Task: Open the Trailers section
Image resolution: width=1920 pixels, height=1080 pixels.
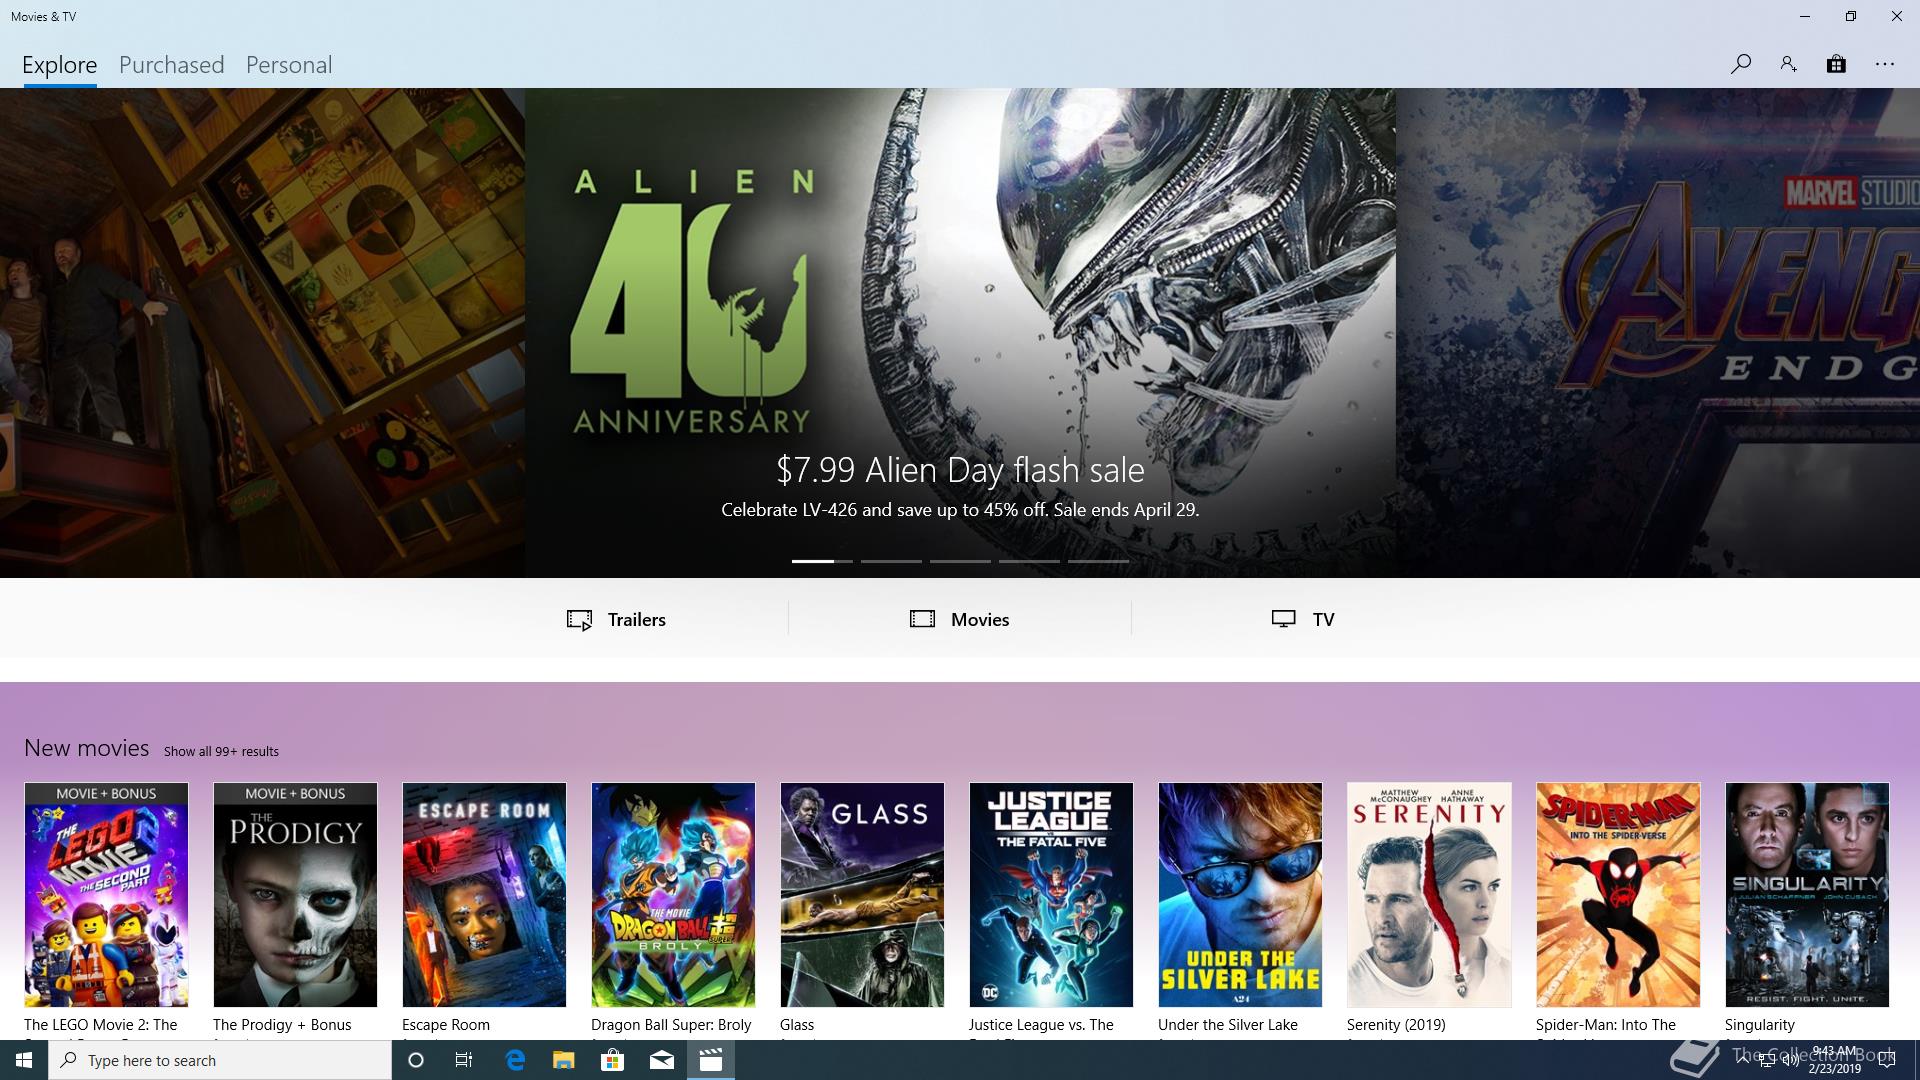Action: (x=616, y=619)
